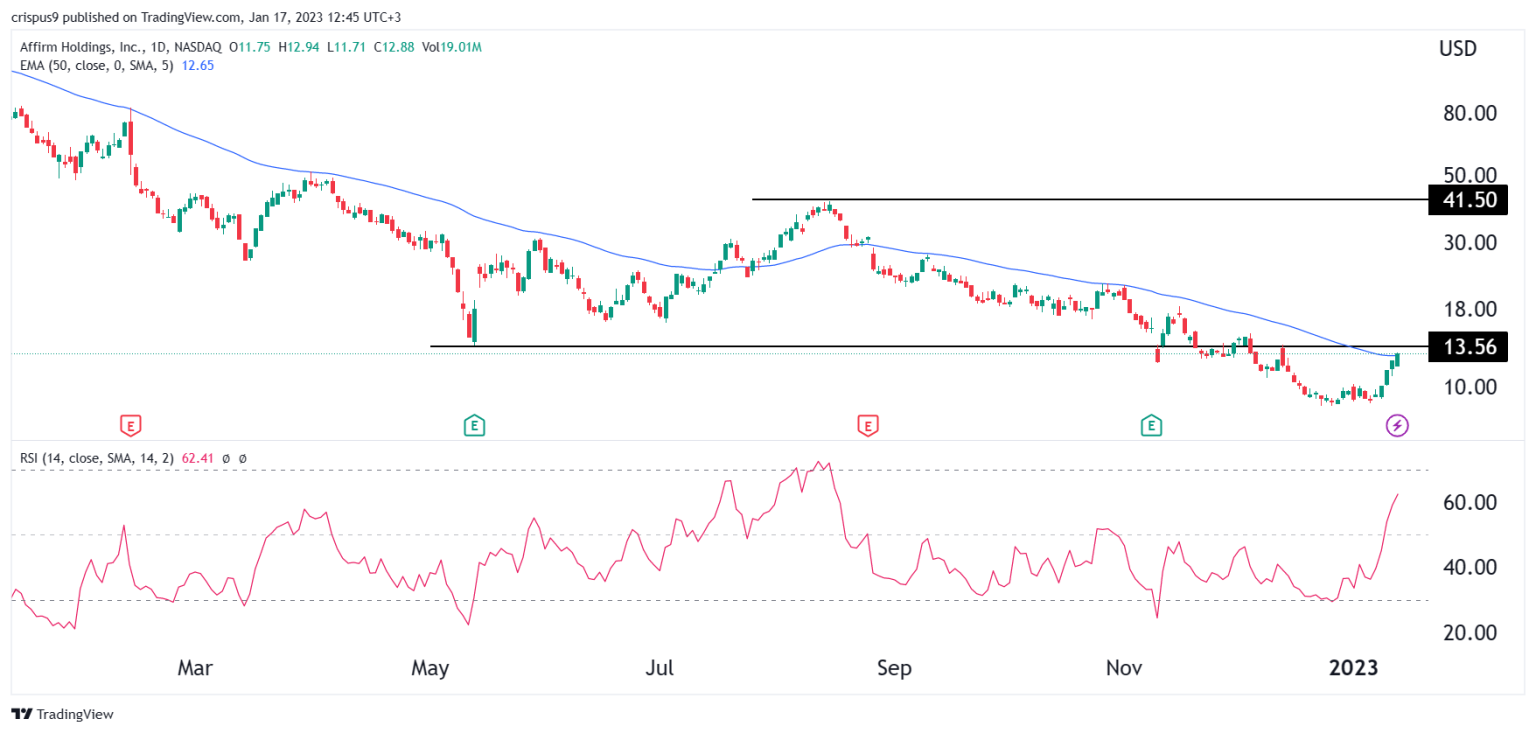Click the red earnings badge under the February candles
The image size is (1536, 733).
tap(129, 425)
